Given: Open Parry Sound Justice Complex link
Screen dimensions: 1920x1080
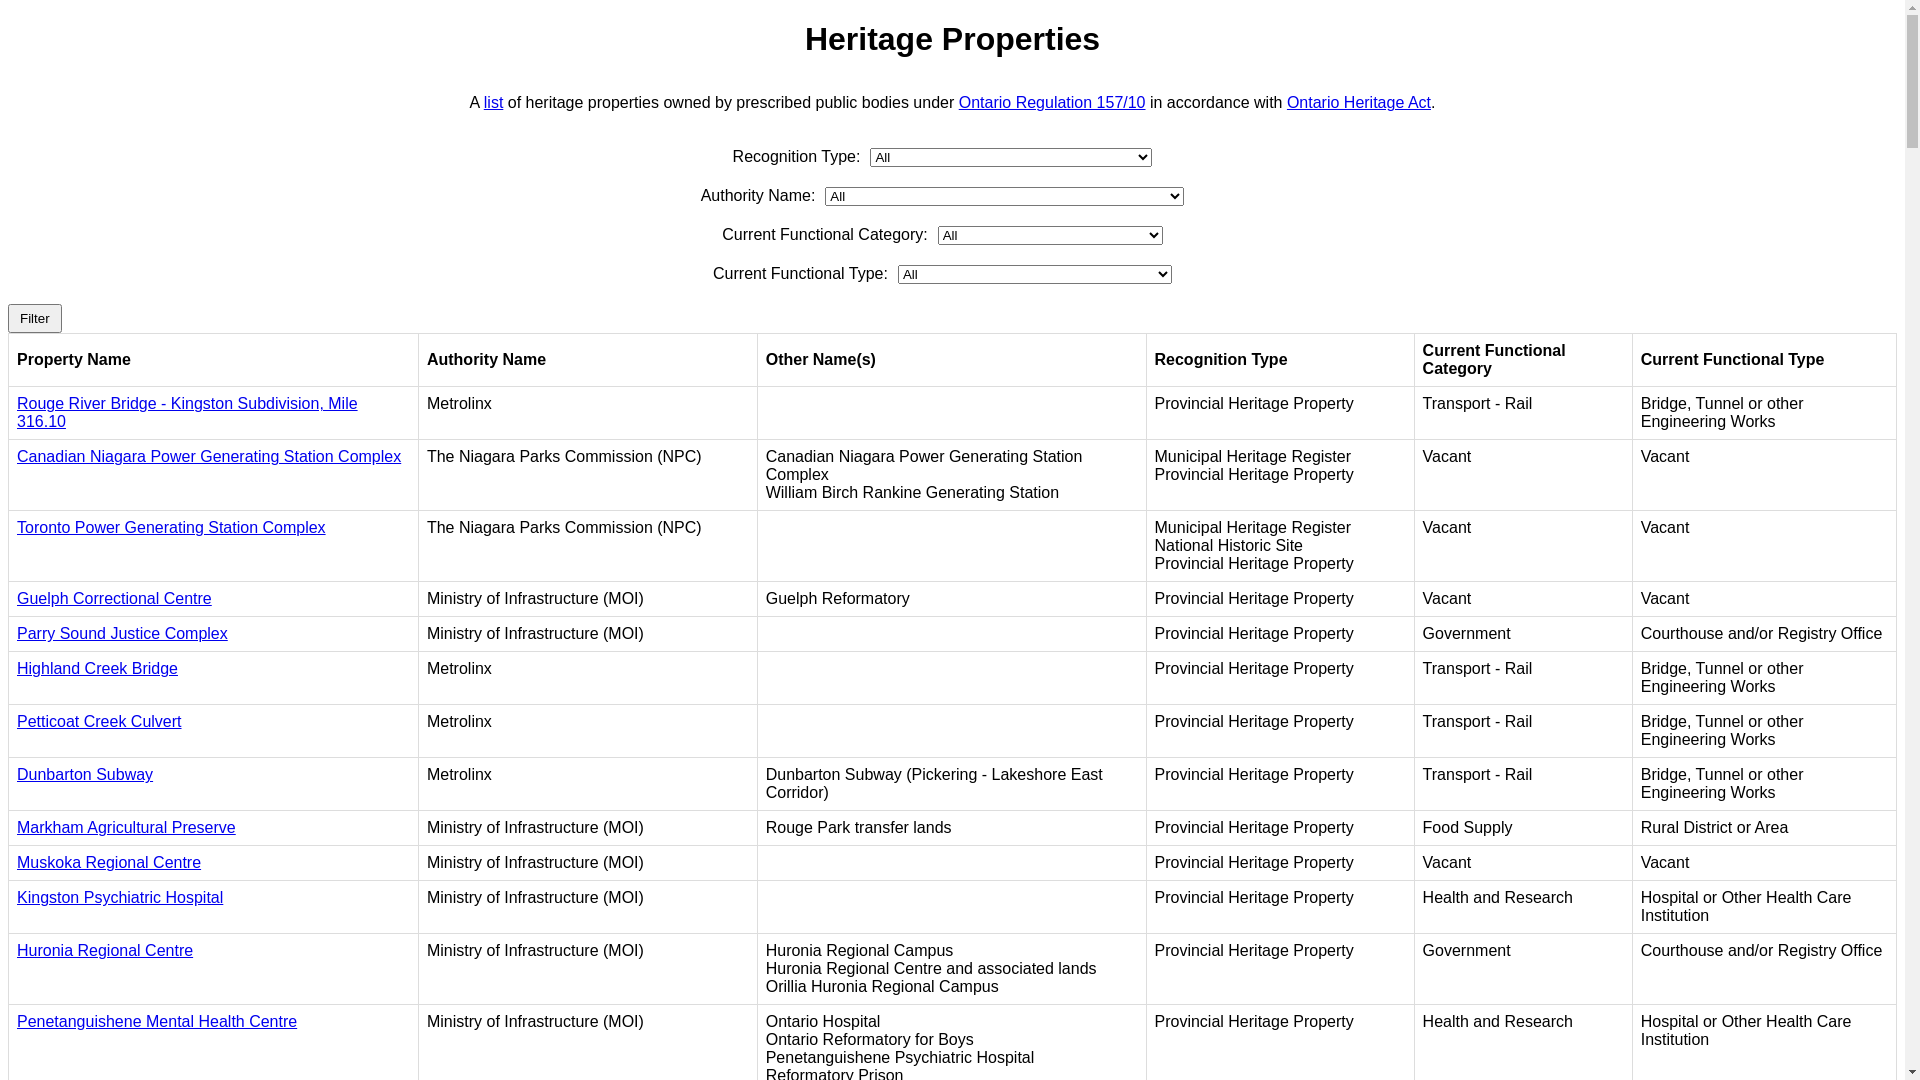Looking at the screenshot, I should [x=122, y=634].
